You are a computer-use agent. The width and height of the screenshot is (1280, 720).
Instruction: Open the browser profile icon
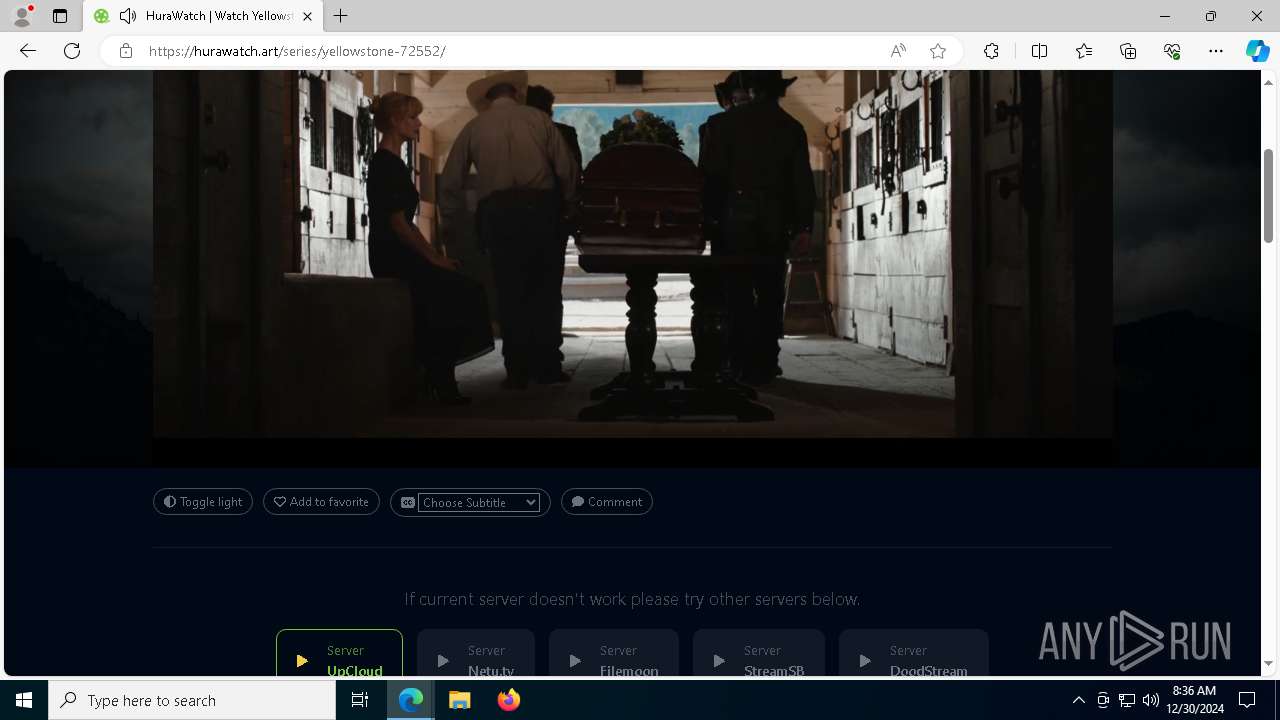pyautogui.click(x=22, y=16)
